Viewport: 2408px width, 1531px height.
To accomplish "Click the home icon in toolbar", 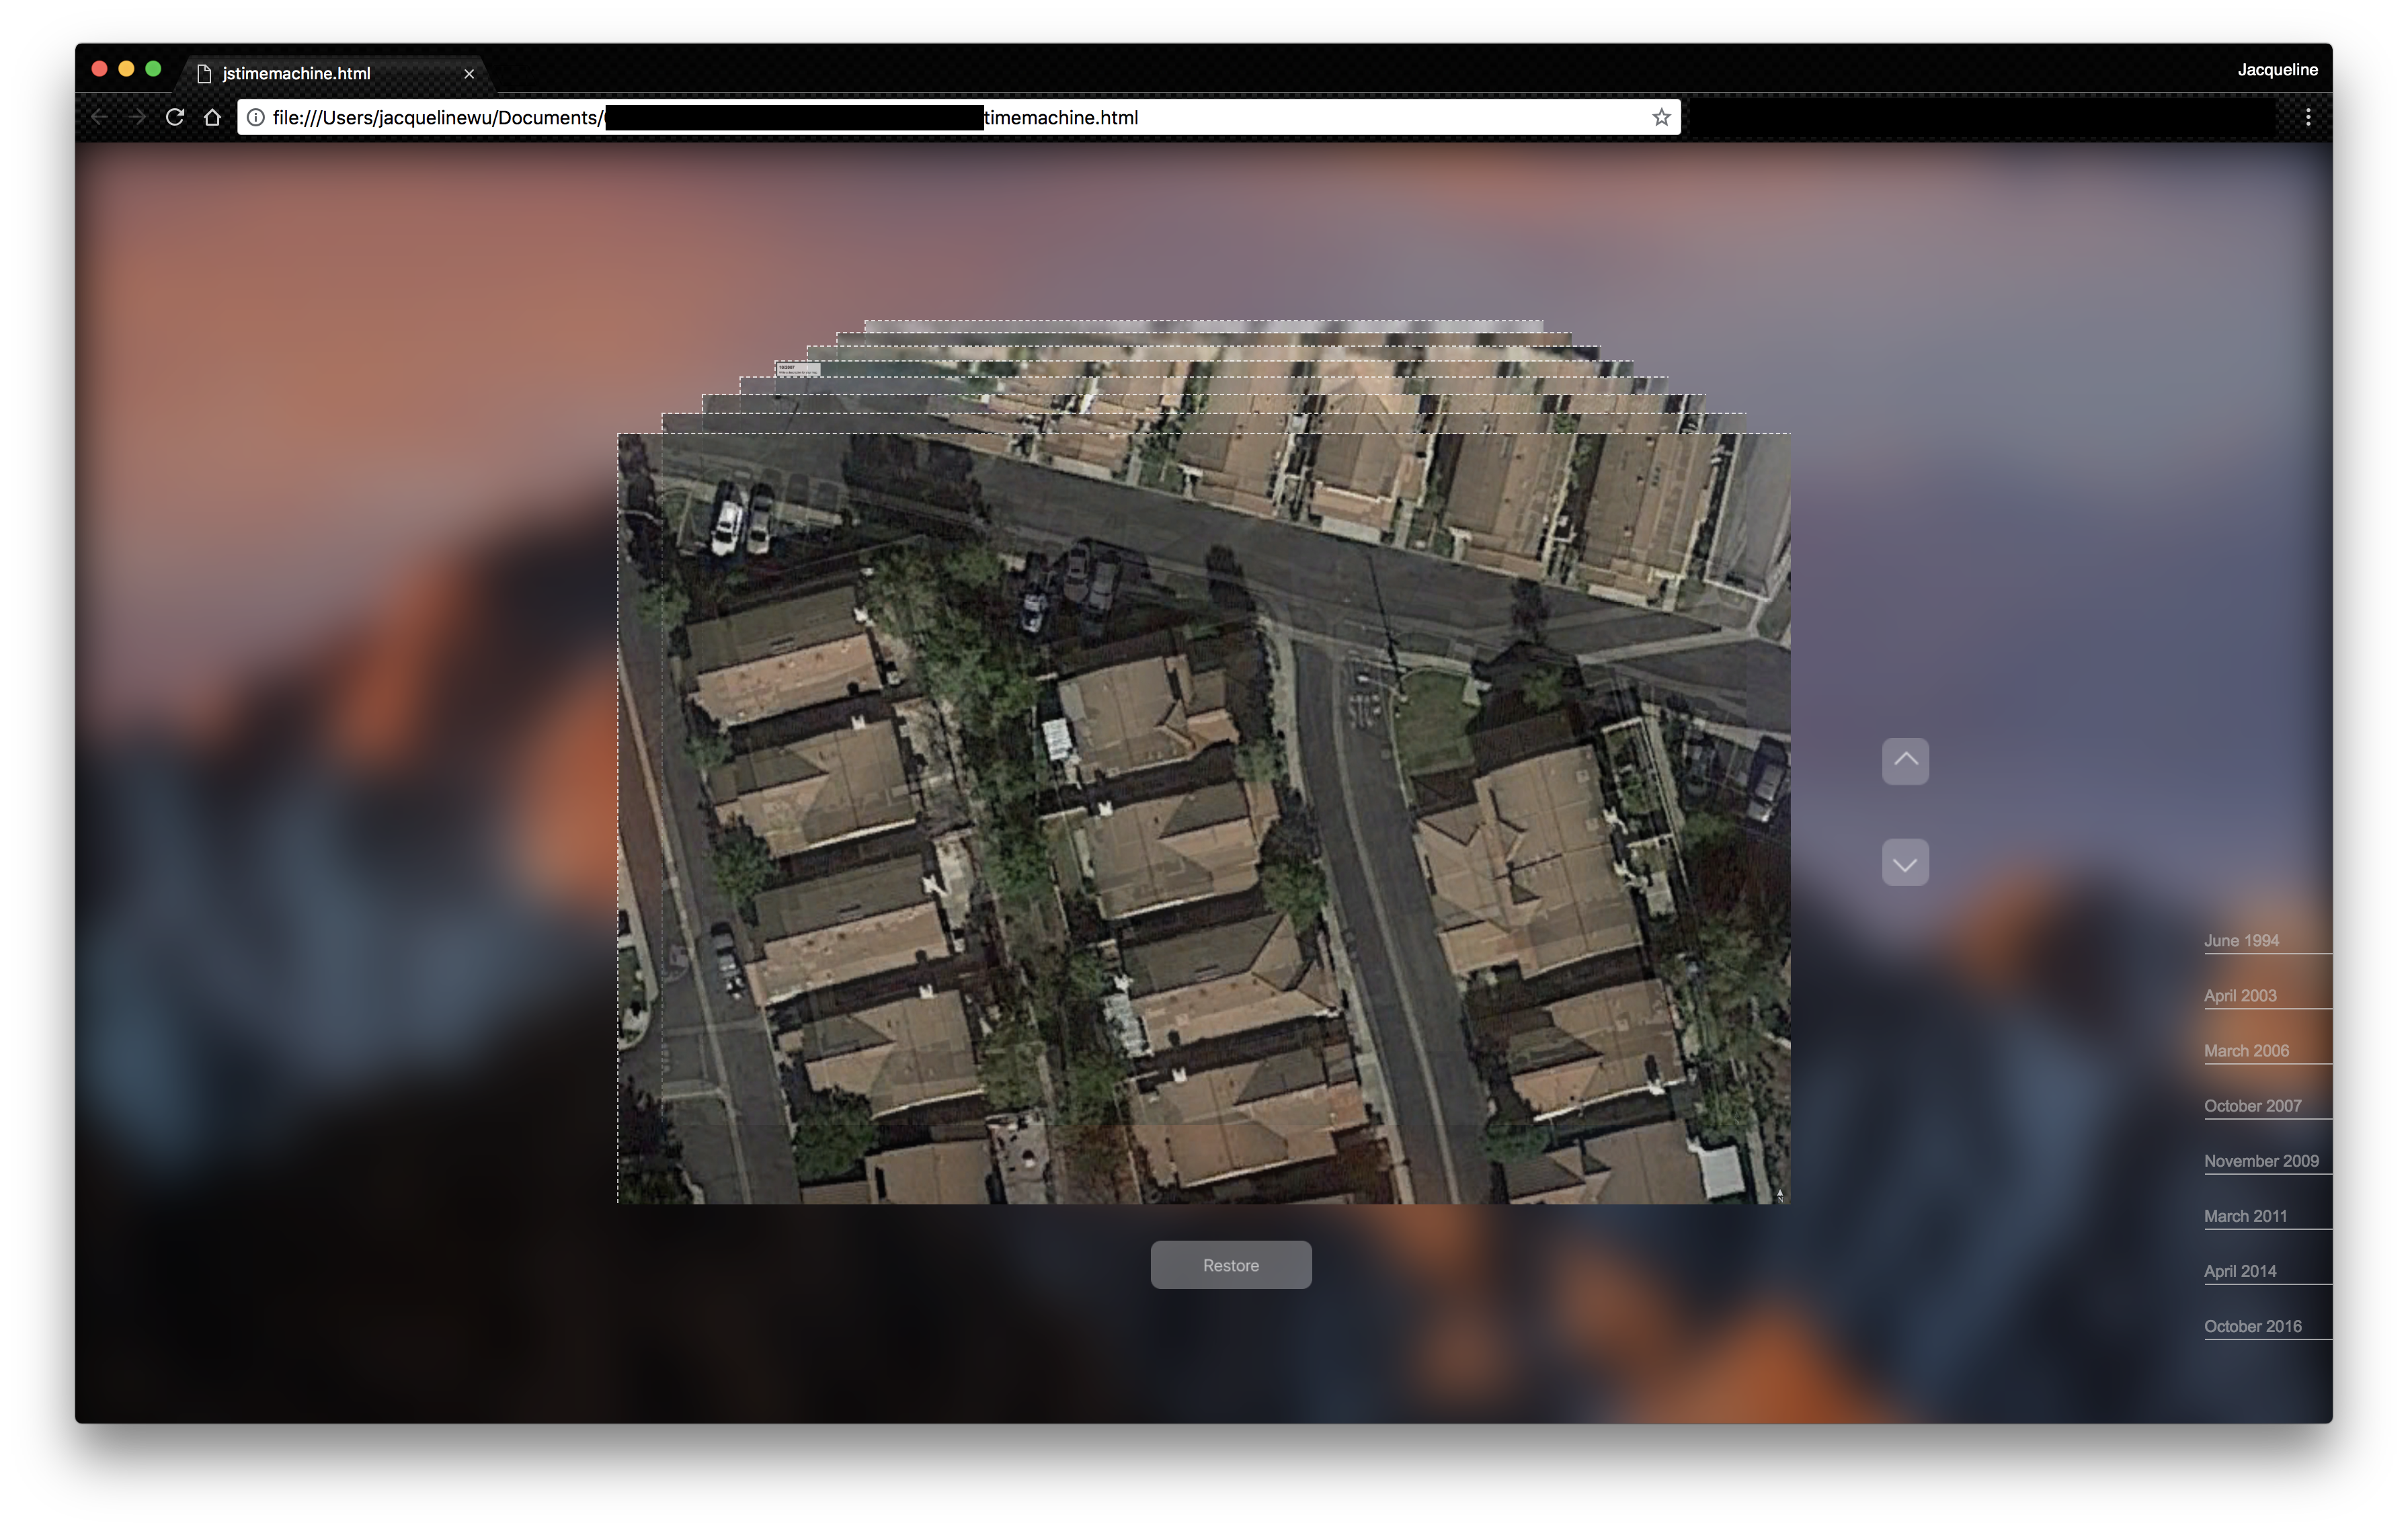I will 212,117.
